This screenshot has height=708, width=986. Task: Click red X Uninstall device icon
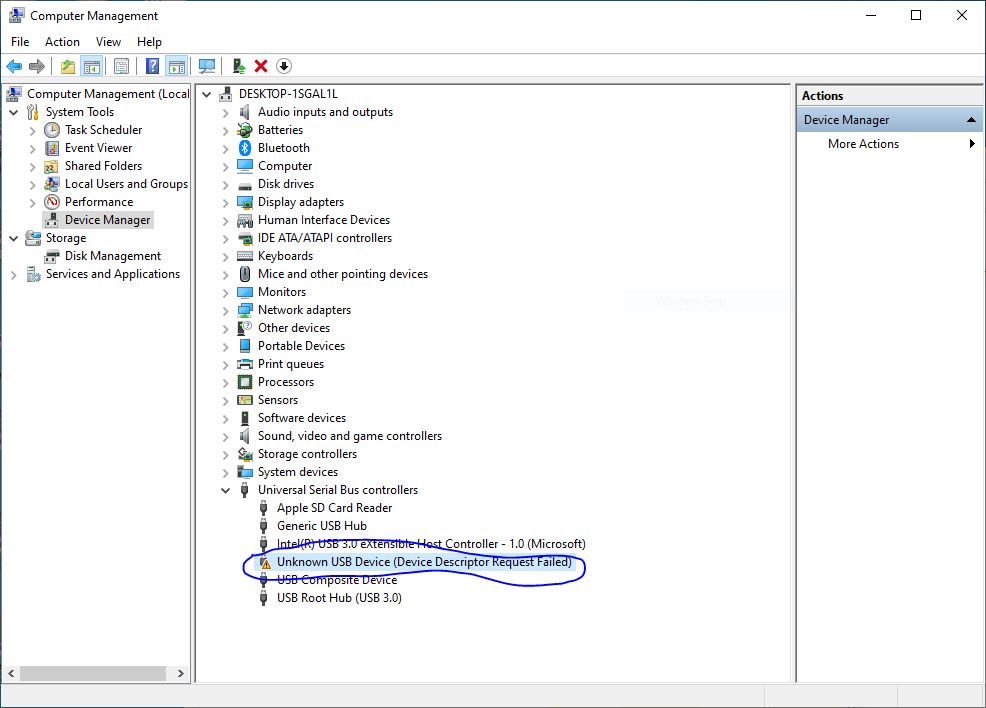point(261,66)
